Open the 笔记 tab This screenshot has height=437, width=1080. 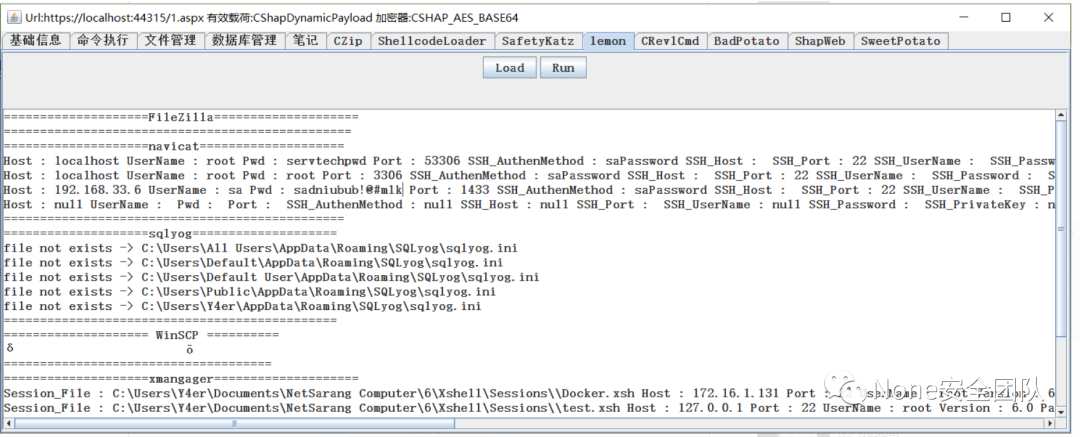tap(305, 41)
